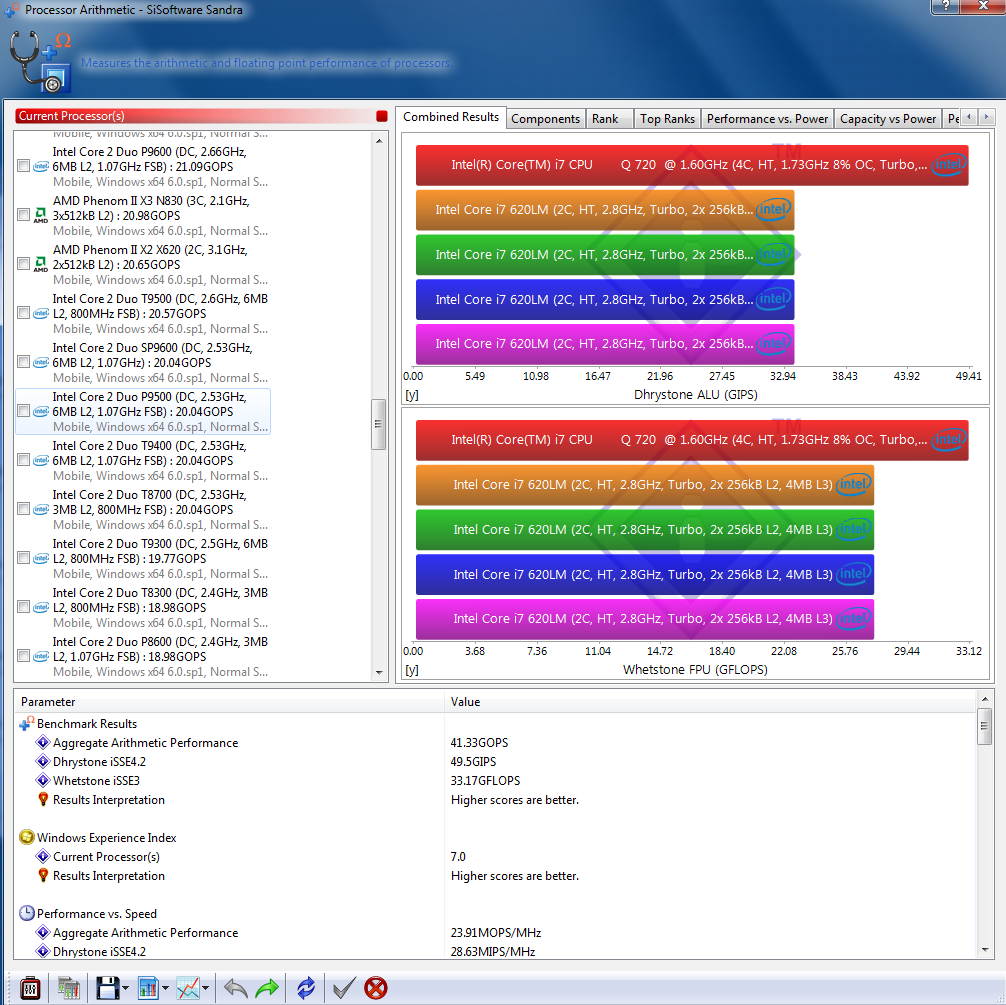Screen dimensions: 1006x1005
Task: Click the Windows Experience Index icon
Action: [x=26, y=838]
